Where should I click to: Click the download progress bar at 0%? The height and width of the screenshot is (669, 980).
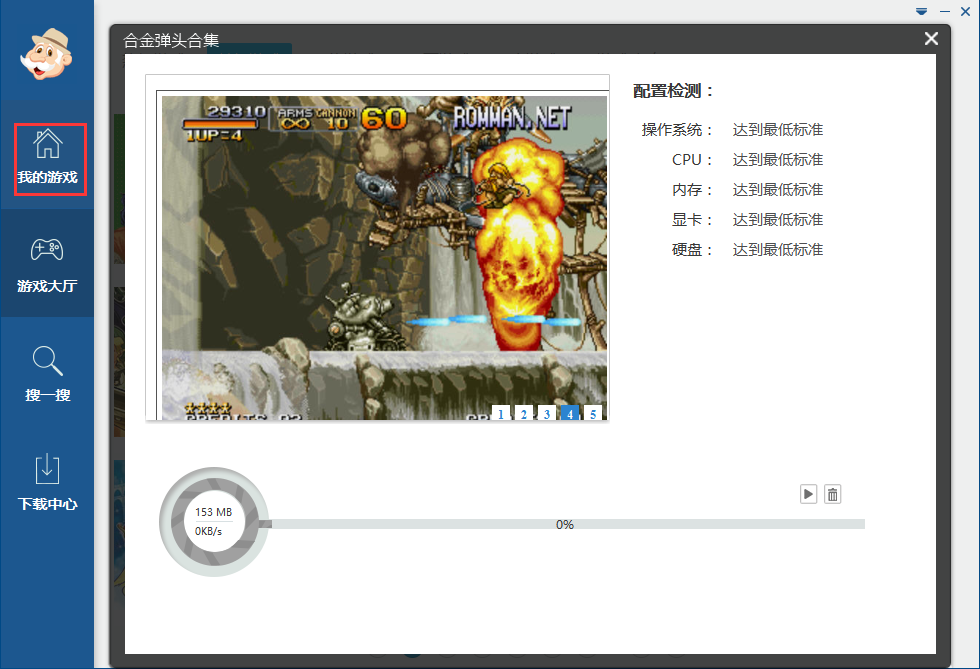click(x=565, y=524)
